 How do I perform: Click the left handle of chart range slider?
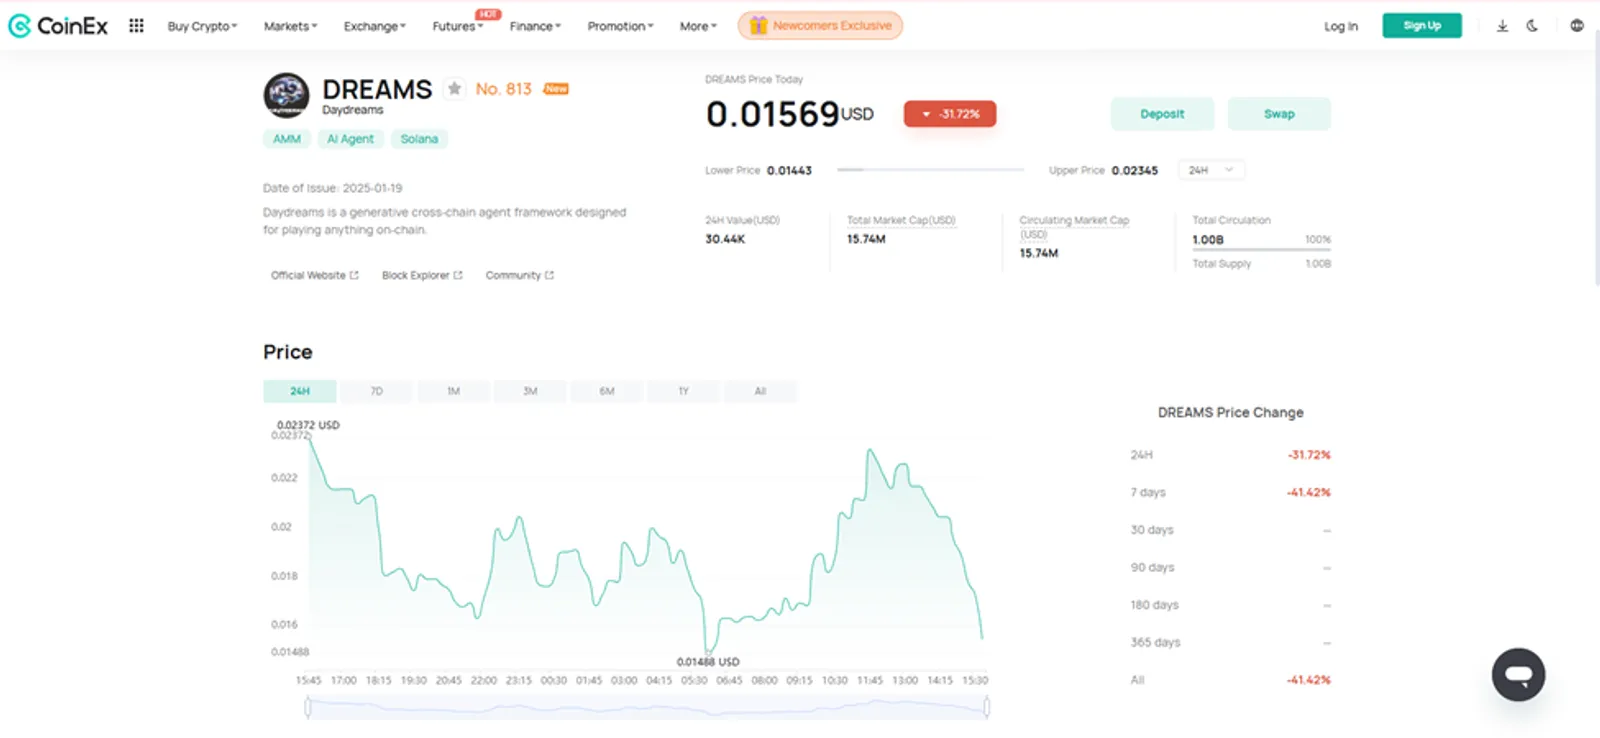click(308, 708)
